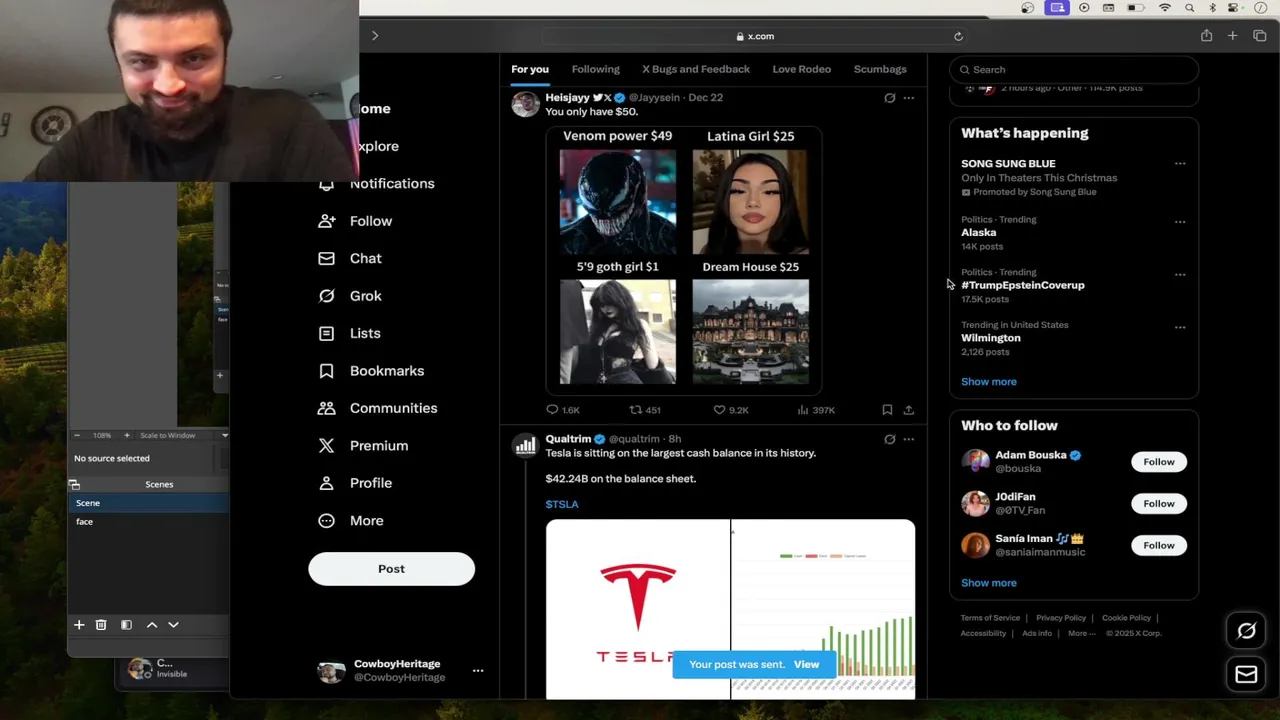Open the More circle icon menu
The width and height of the screenshot is (1280, 720).
point(326,521)
